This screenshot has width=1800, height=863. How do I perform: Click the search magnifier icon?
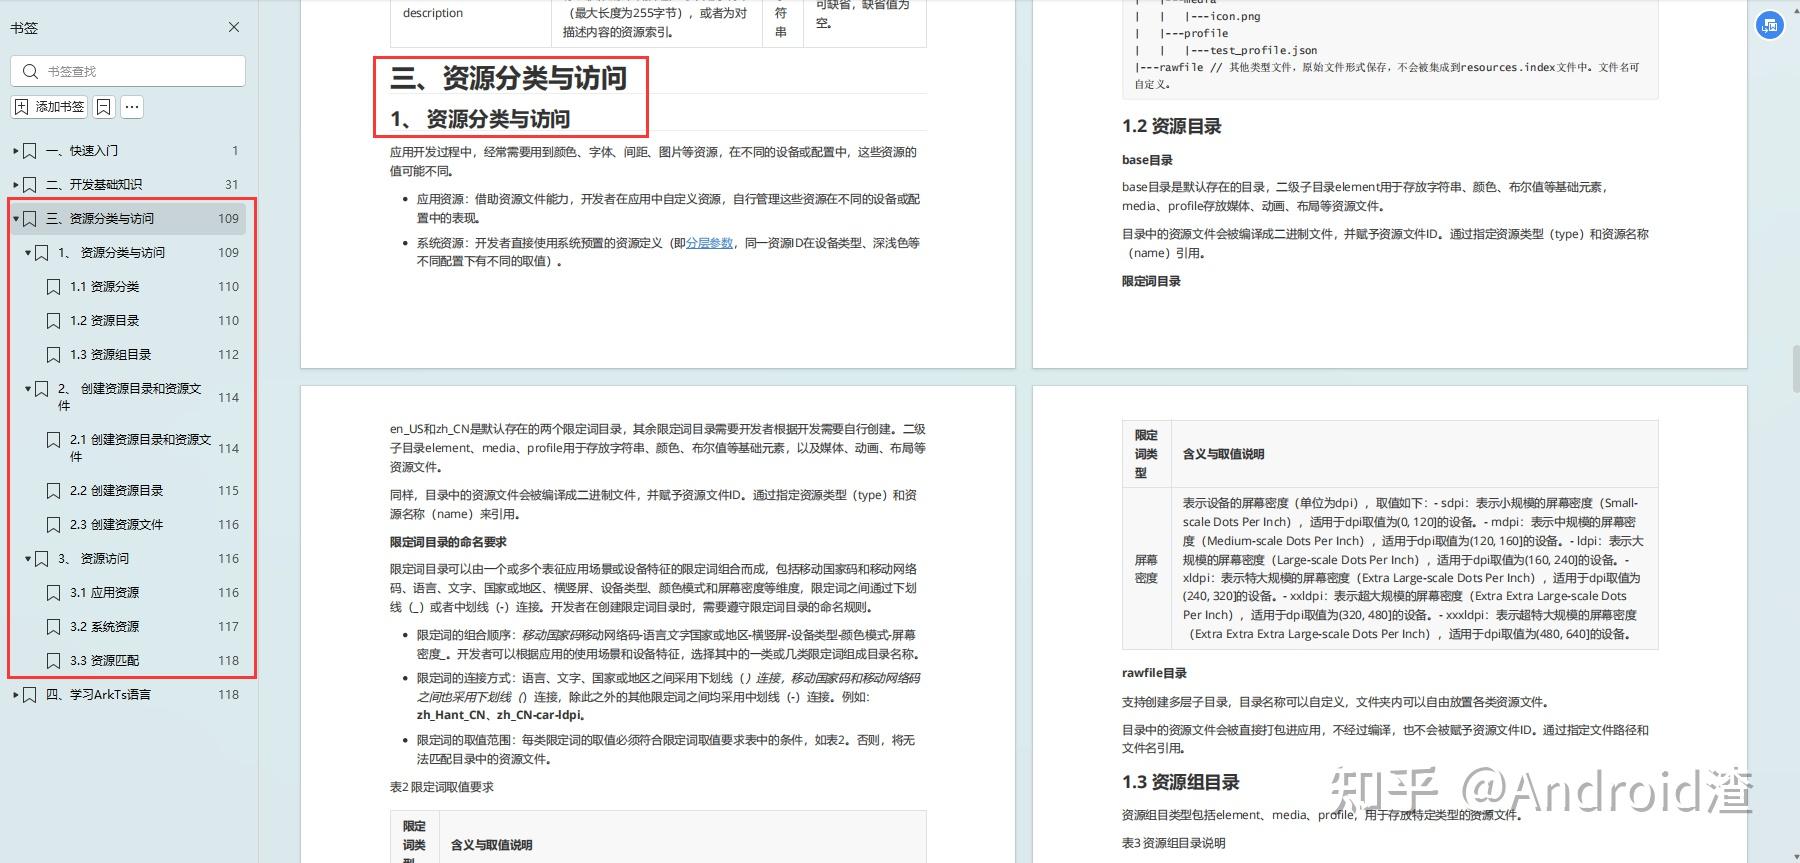(x=30, y=71)
